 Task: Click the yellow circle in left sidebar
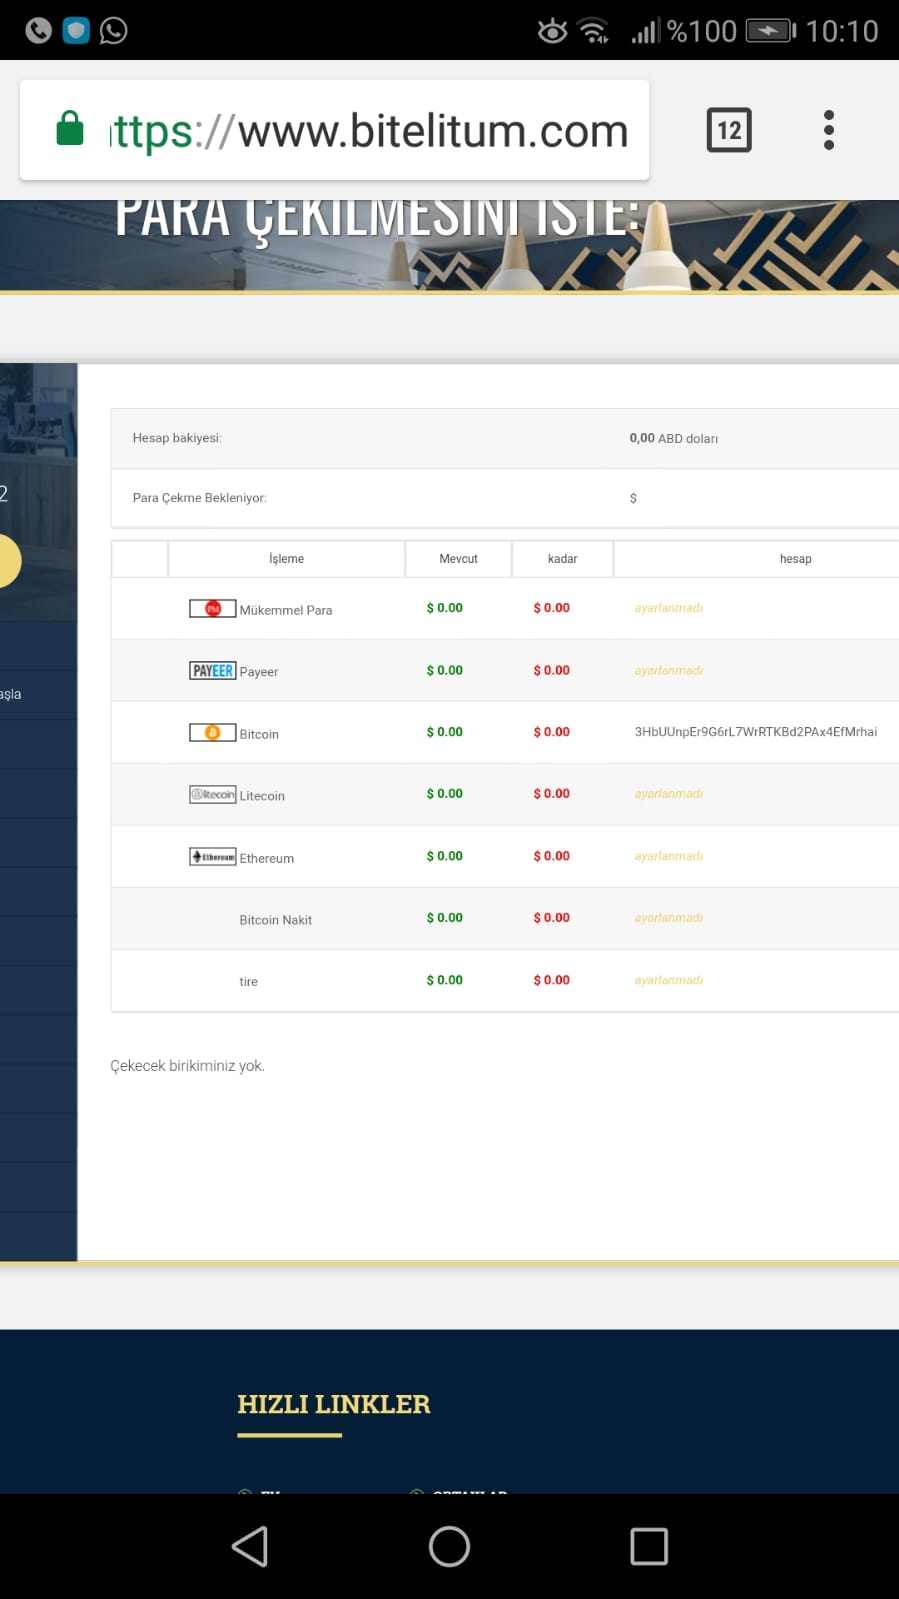tap(8, 561)
